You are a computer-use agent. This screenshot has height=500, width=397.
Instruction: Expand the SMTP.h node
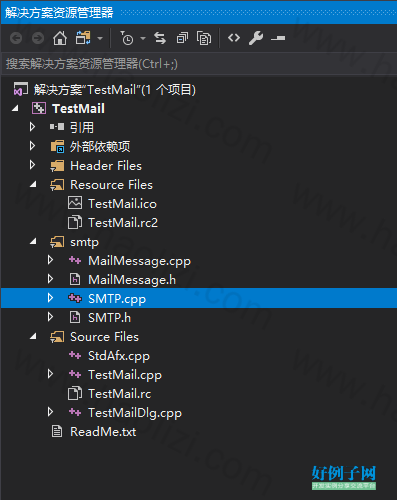click(50, 317)
